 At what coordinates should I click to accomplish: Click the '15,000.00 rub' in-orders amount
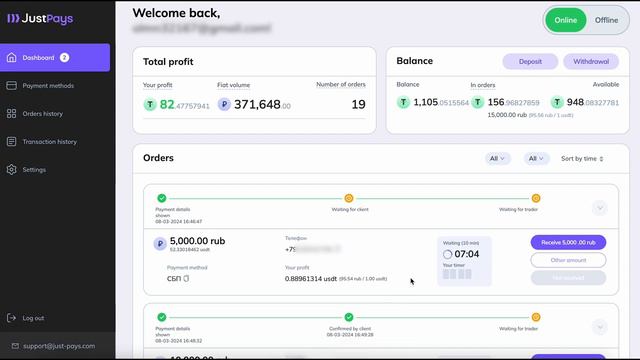coord(507,115)
